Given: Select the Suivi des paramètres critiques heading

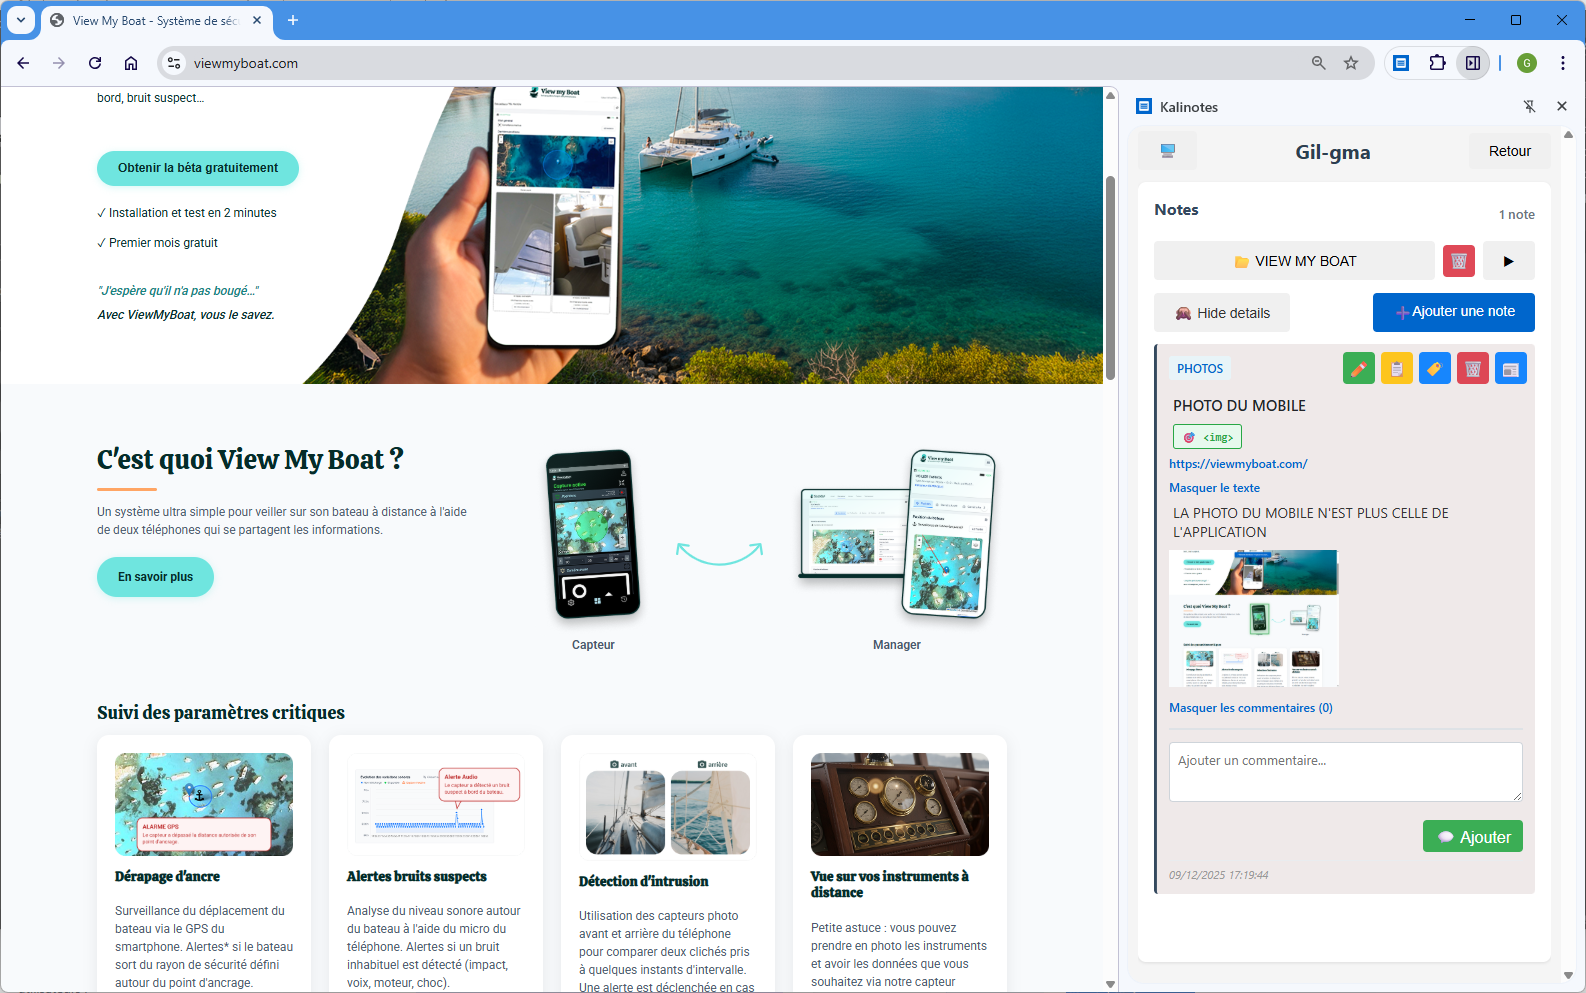Looking at the screenshot, I should pyautogui.click(x=221, y=713).
